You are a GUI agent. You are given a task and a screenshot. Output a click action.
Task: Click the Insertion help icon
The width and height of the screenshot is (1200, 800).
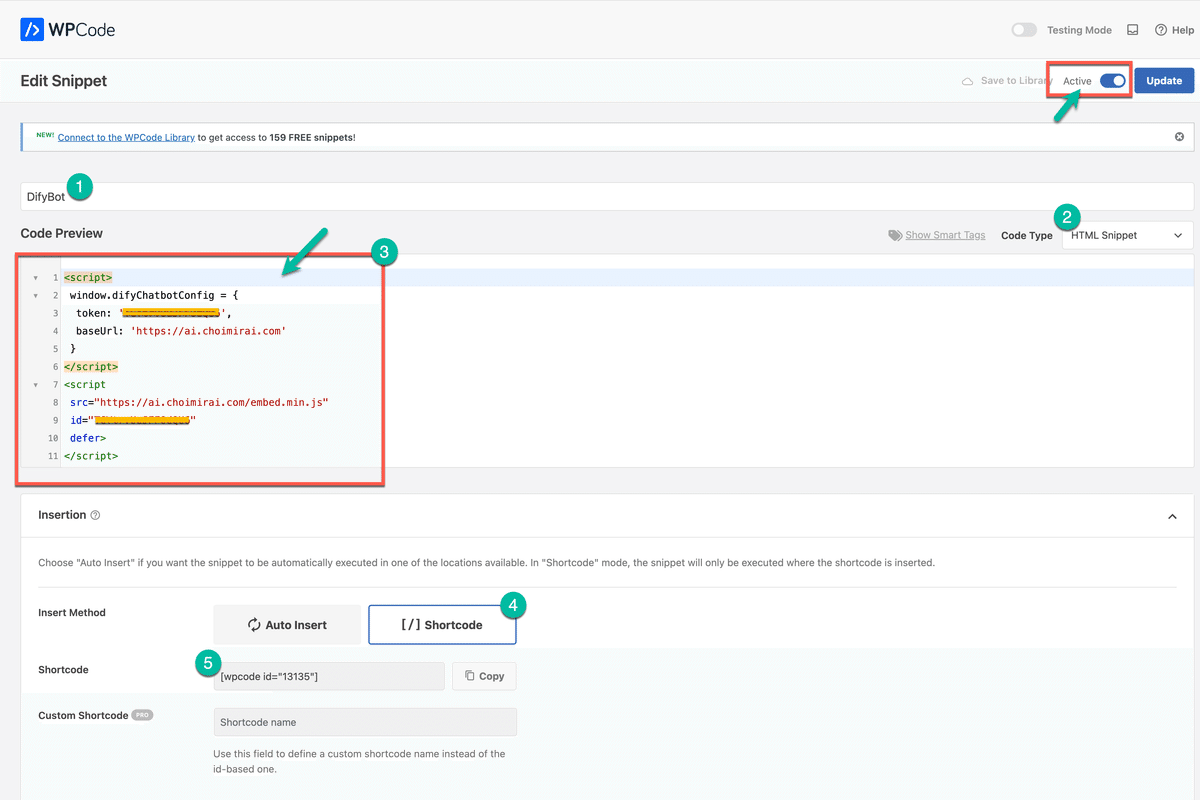click(95, 515)
